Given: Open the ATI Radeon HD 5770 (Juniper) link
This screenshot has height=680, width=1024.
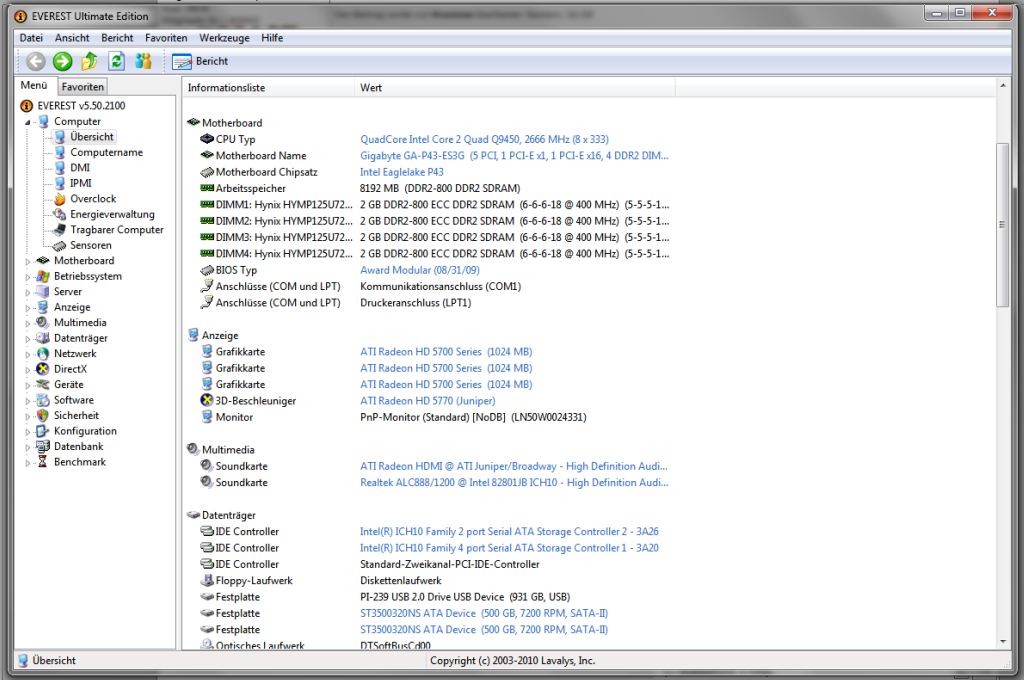Looking at the screenshot, I should [x=428, y=400].
